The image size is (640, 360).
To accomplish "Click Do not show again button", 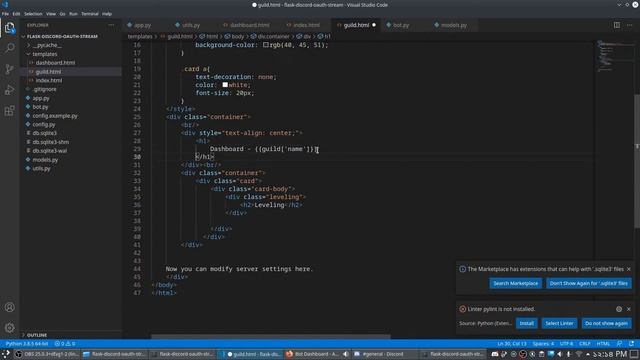I will pyautogui.click(x=606, y=323).
